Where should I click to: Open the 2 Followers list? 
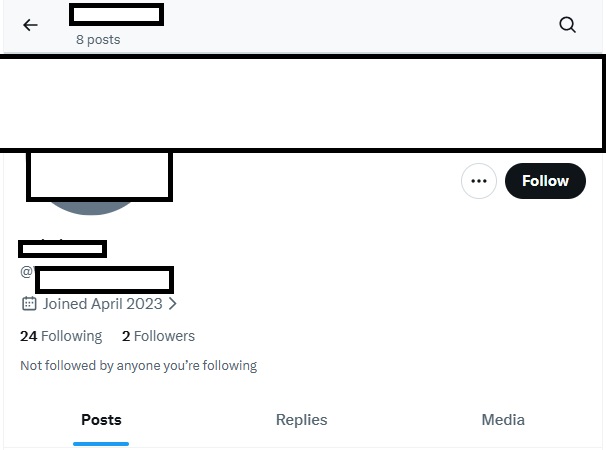pyautogui.click(x=158, y=336)
